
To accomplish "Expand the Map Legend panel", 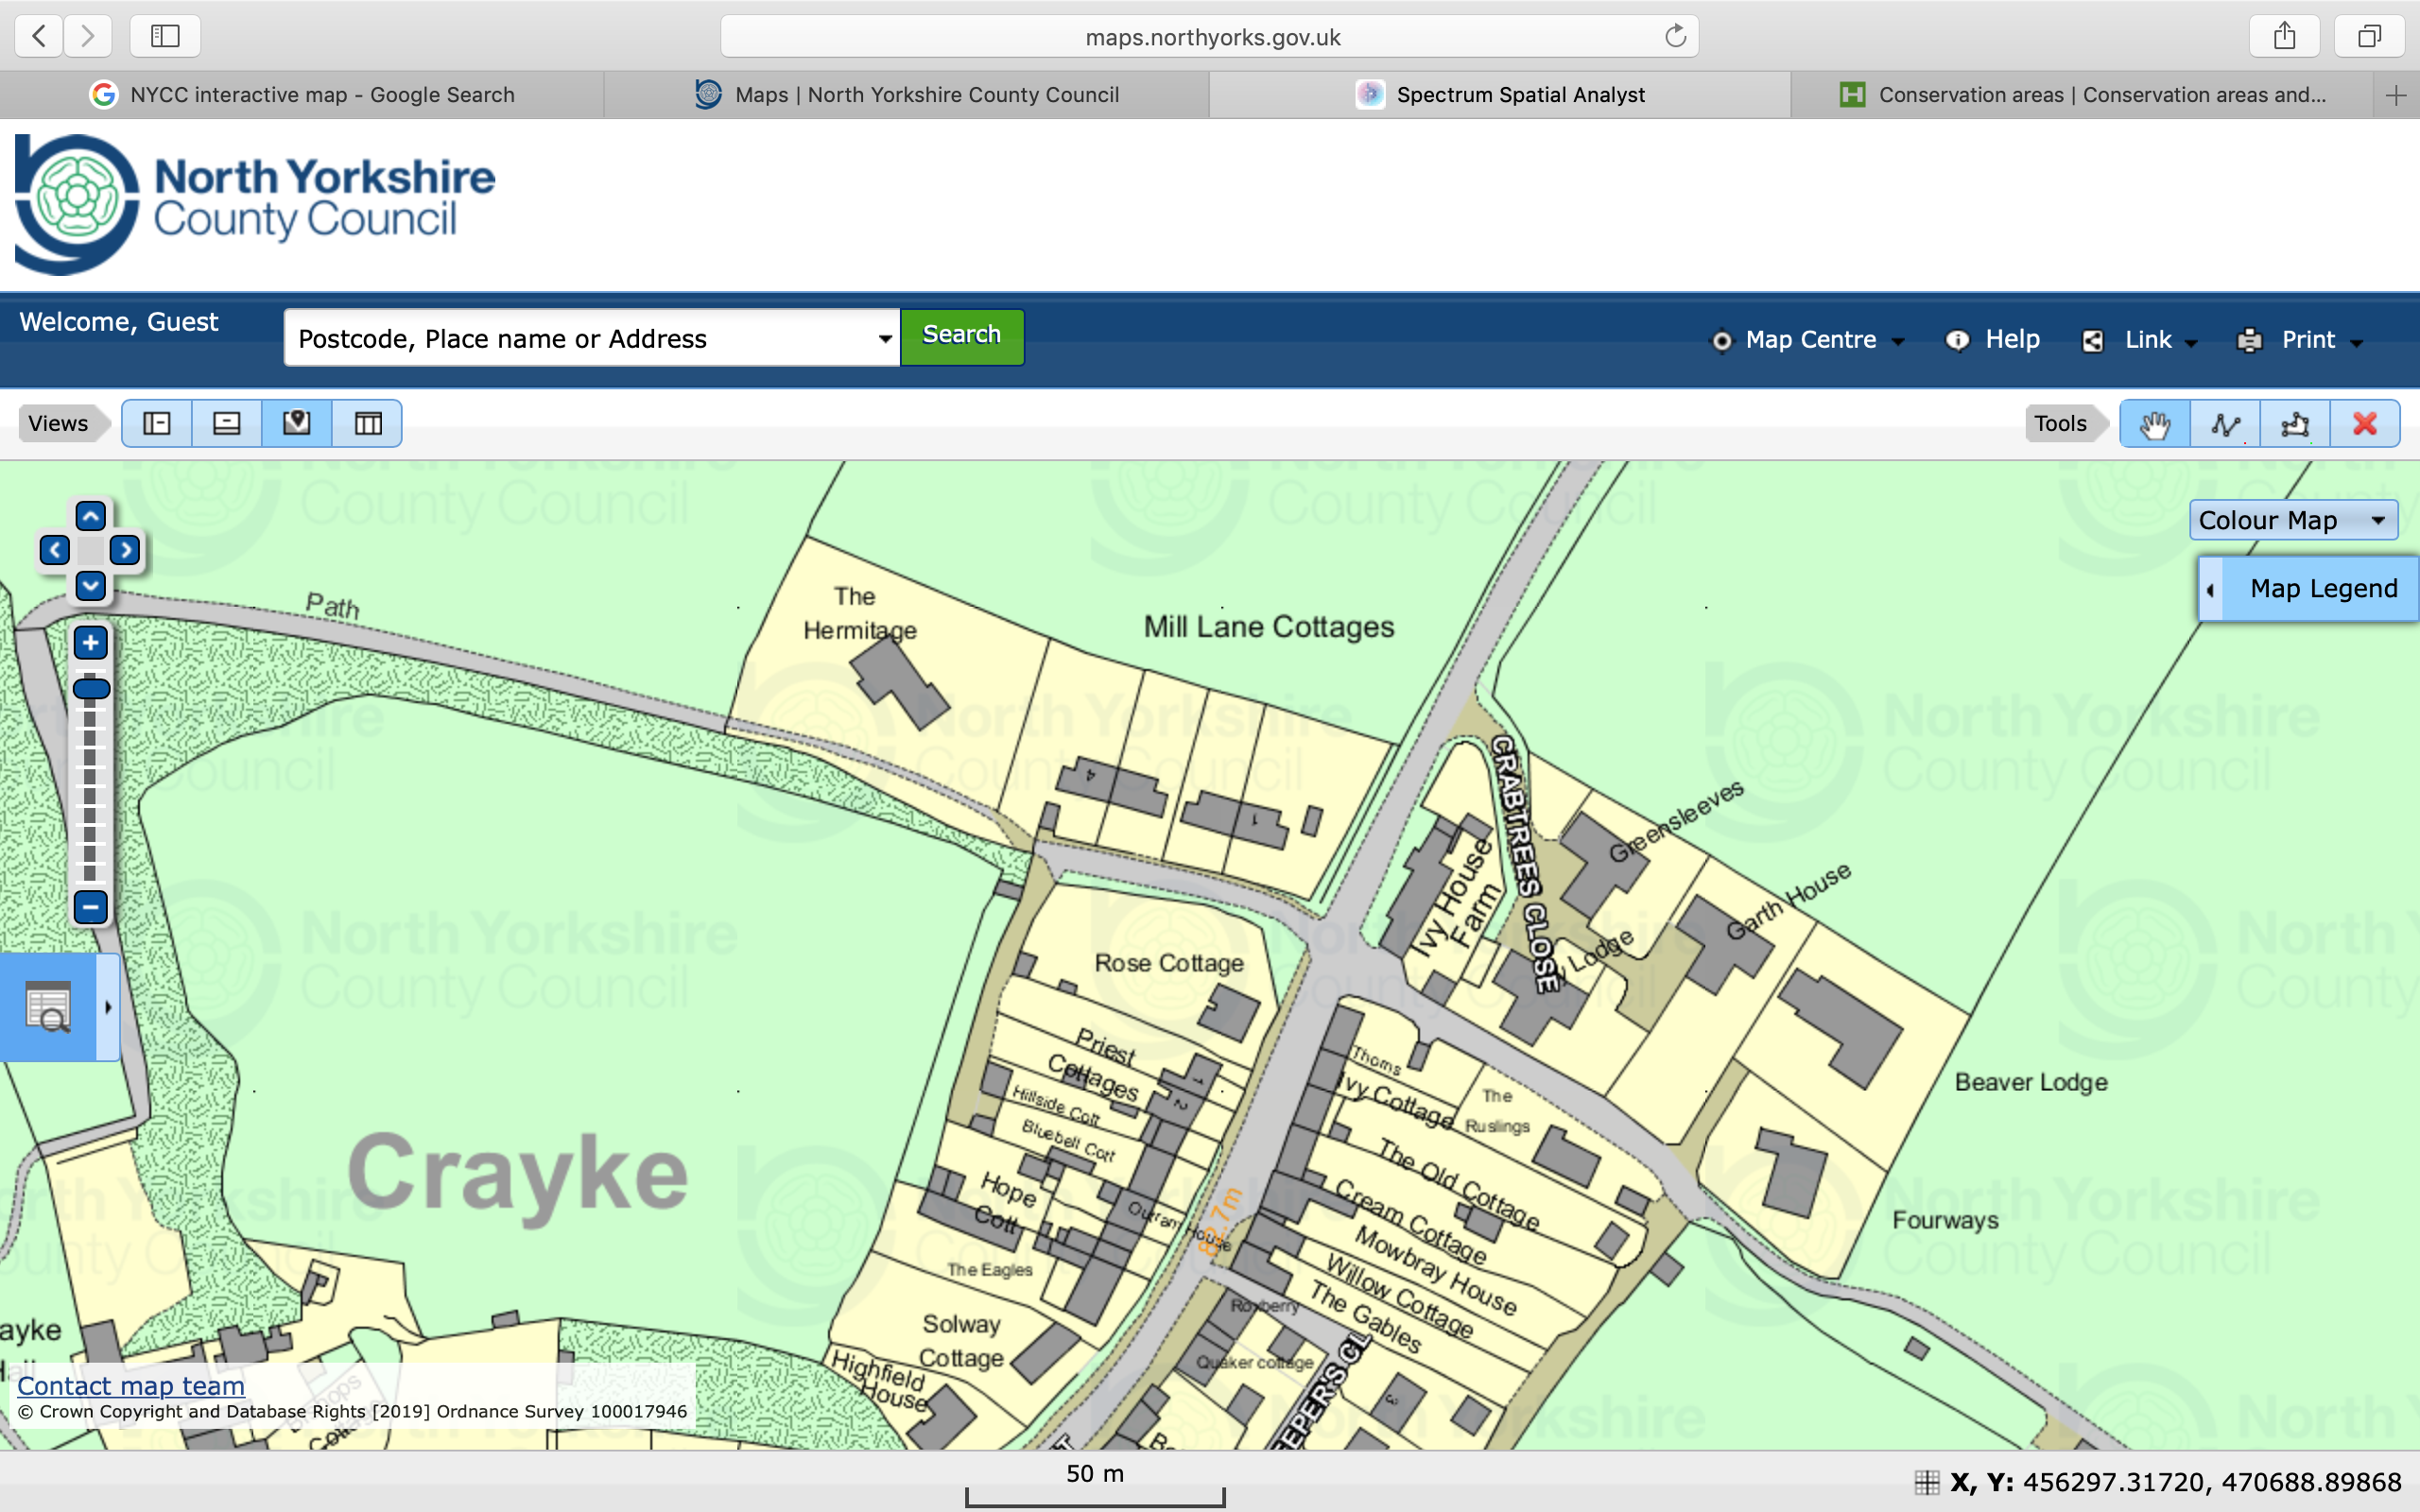I will point(2307,589).
